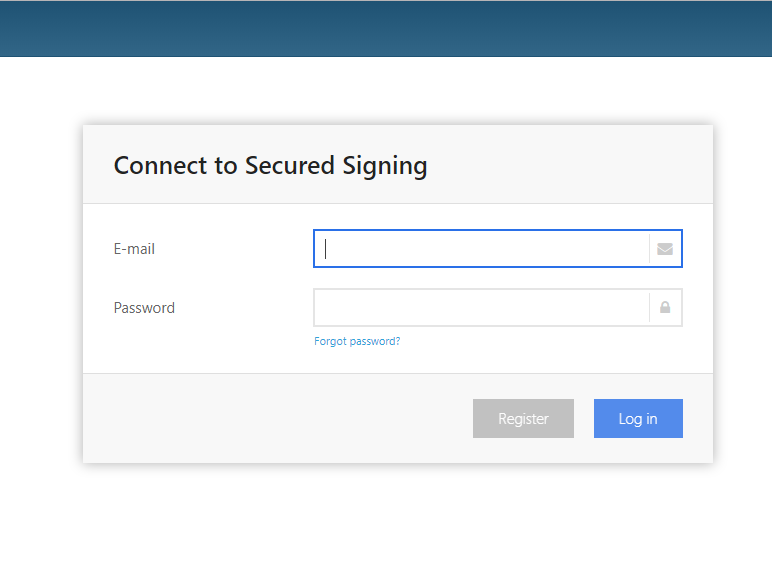Select the lock glyph beside password box

point(665,308)
